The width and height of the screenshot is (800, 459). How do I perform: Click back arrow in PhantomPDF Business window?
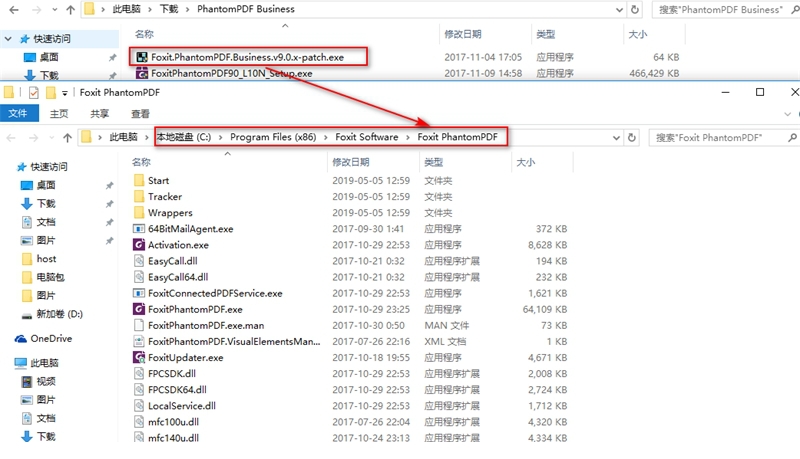point(14,9)
